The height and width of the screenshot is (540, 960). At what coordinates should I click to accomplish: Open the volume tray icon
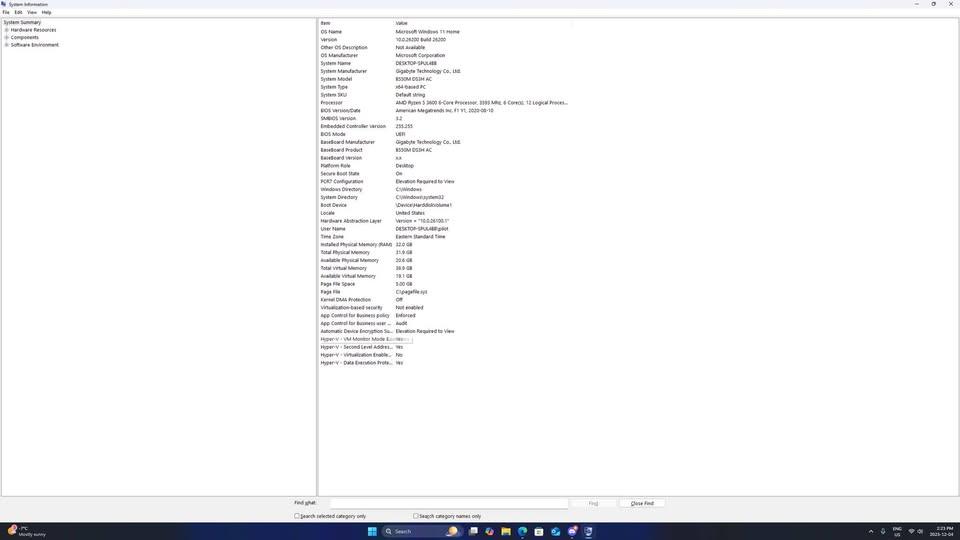click(x=920, y=531)
